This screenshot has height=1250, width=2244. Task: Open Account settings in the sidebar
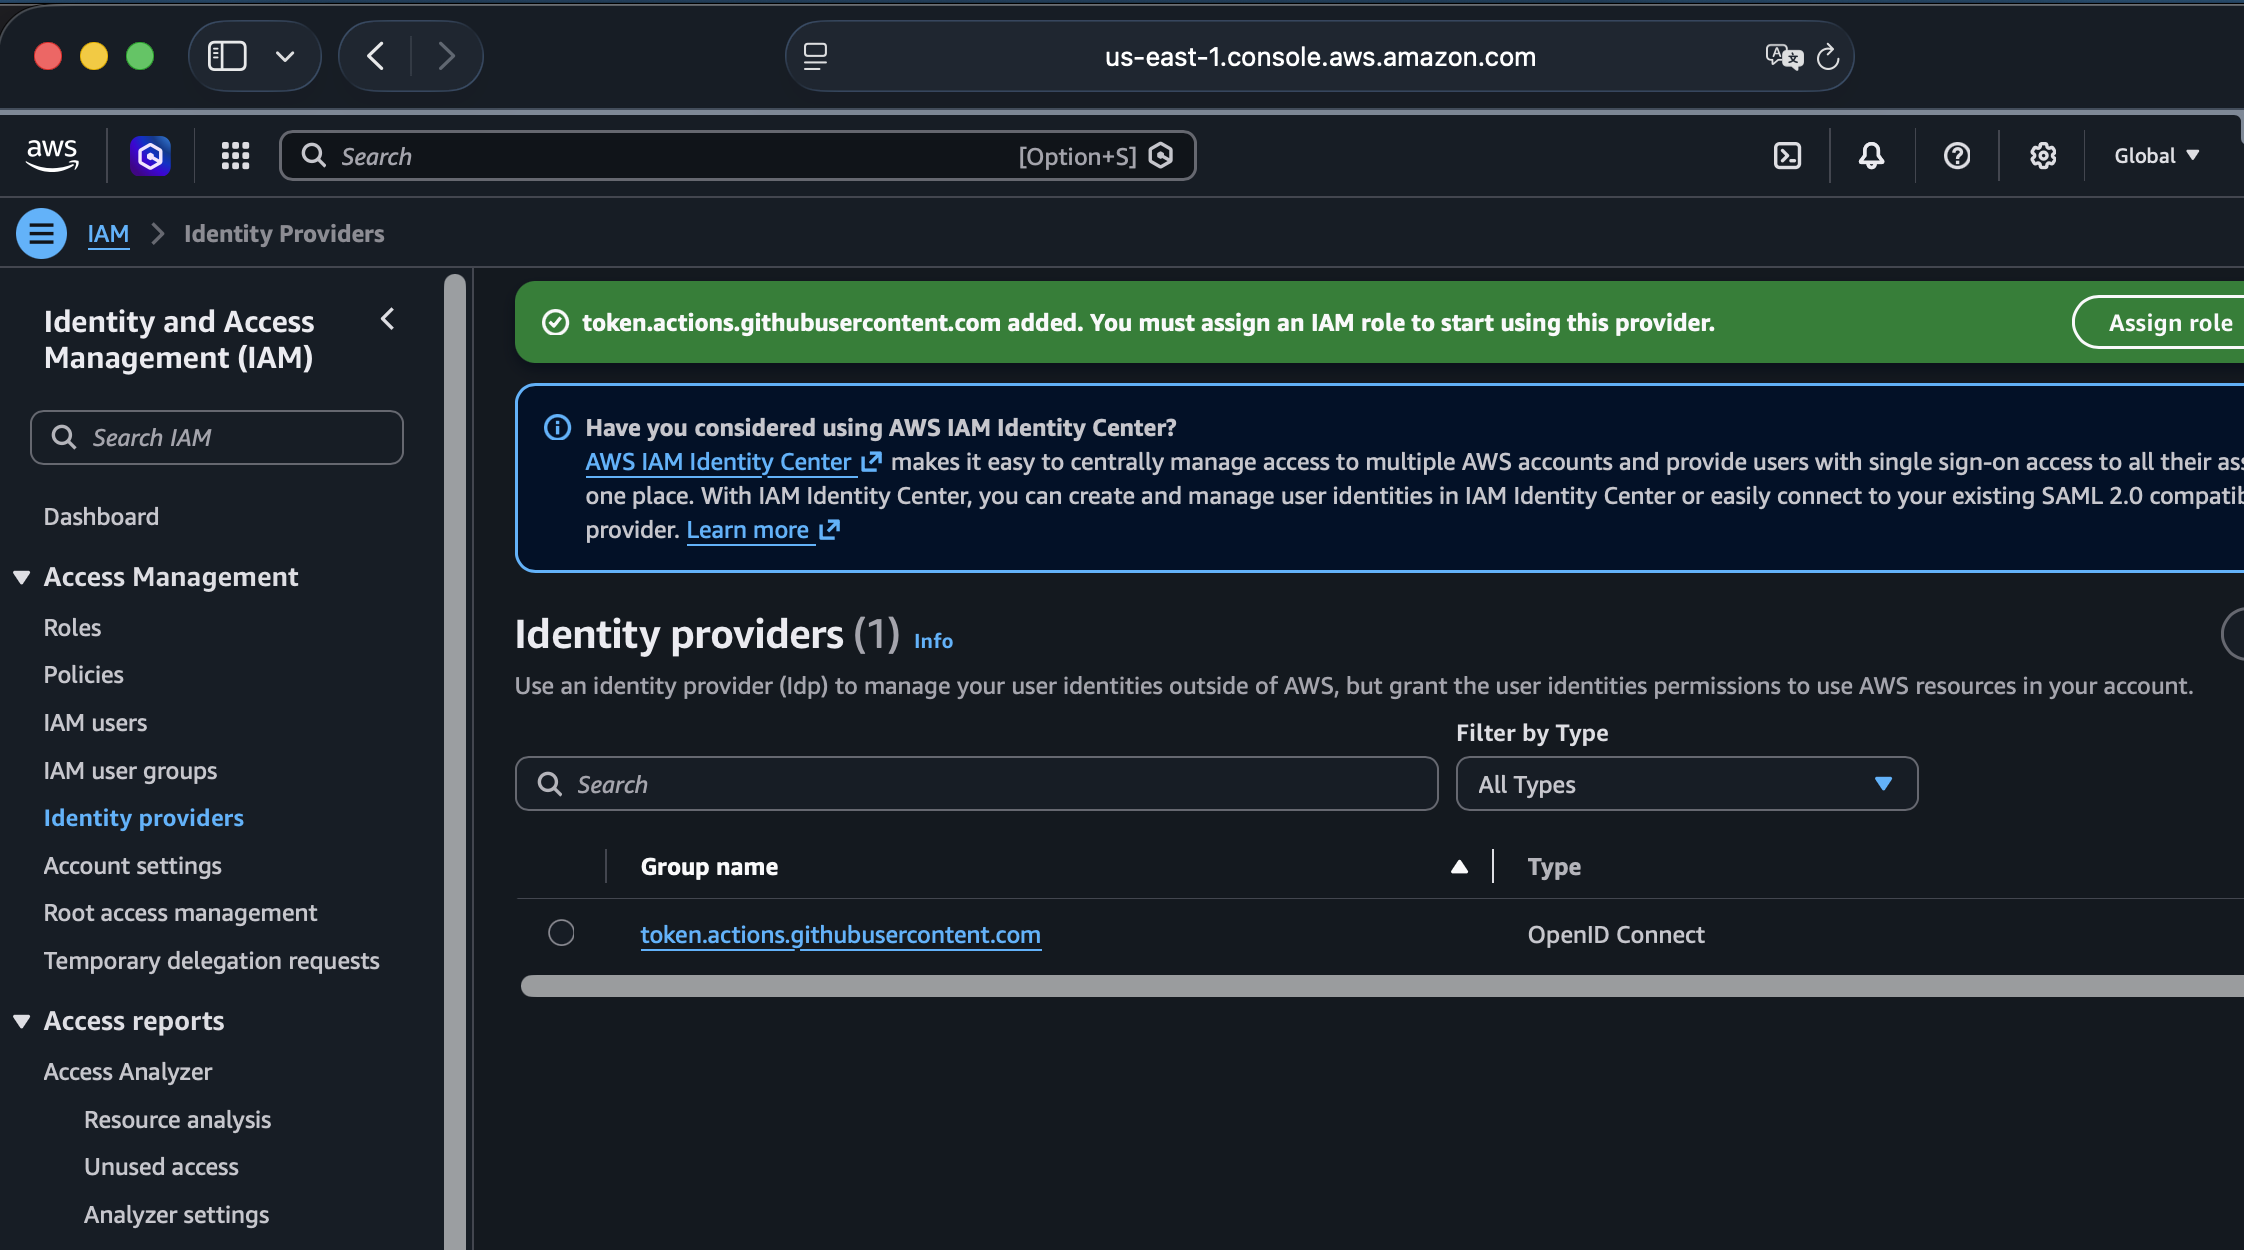[132, 866]
